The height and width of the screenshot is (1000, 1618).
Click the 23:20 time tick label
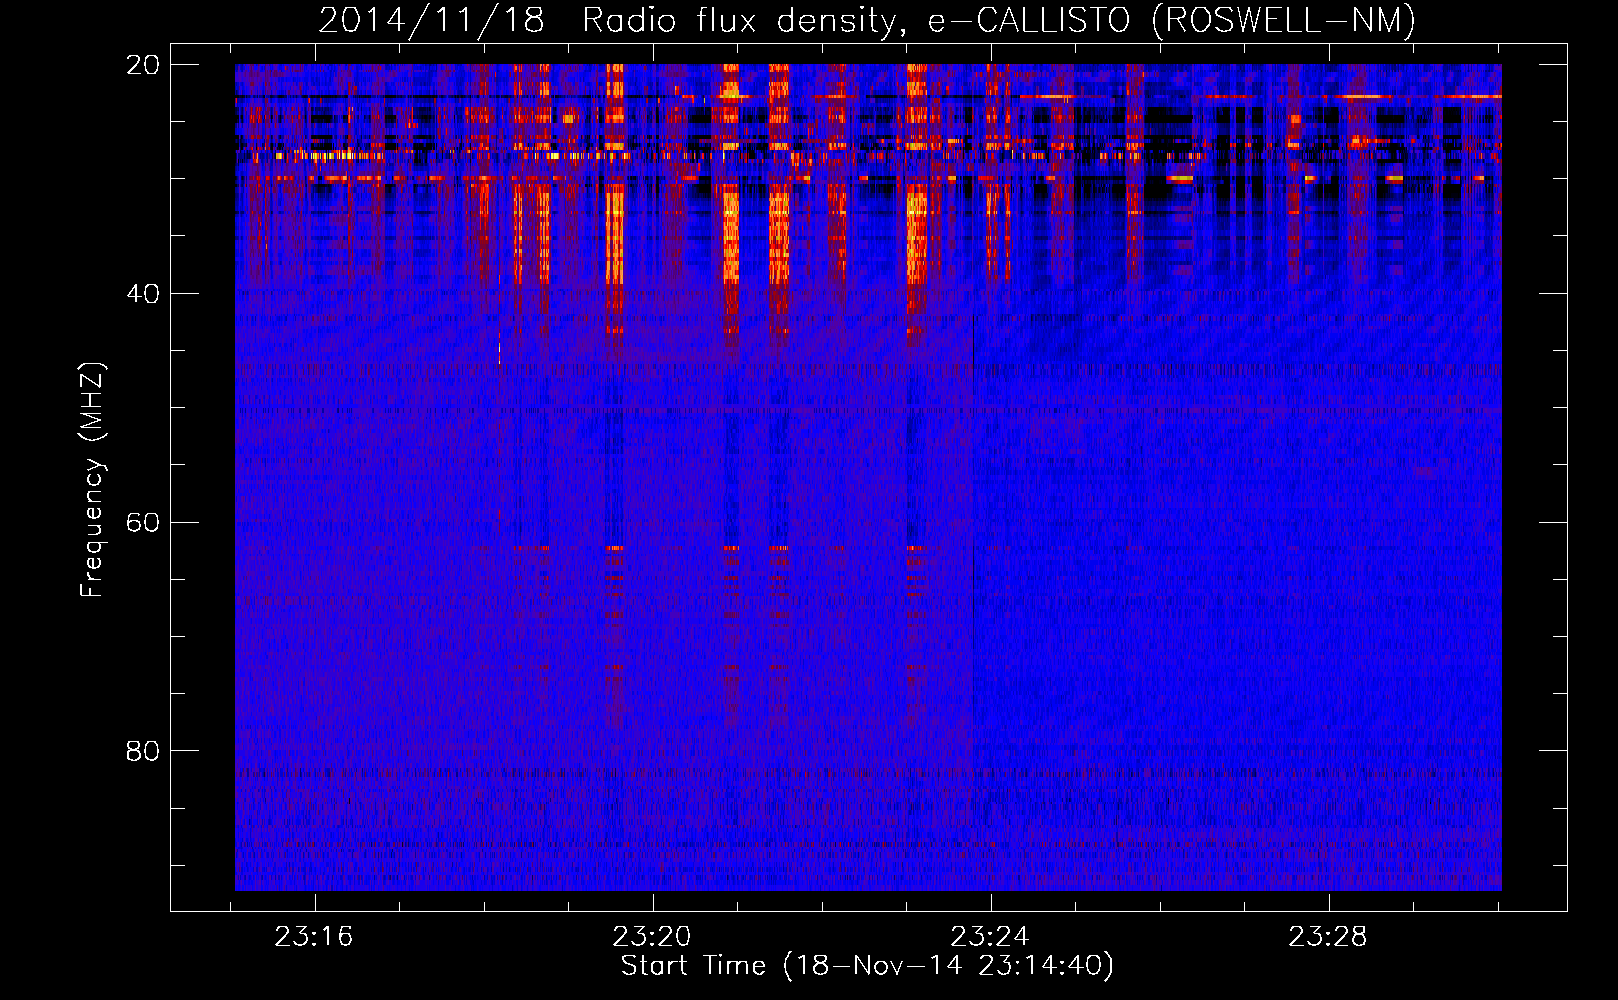652,937
